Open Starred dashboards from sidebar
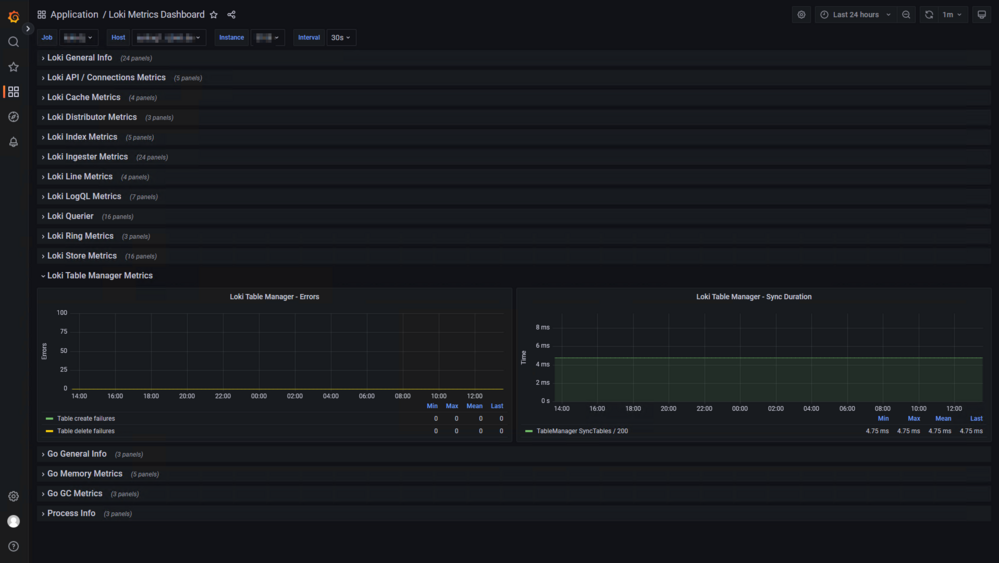 tap(13, 67)
